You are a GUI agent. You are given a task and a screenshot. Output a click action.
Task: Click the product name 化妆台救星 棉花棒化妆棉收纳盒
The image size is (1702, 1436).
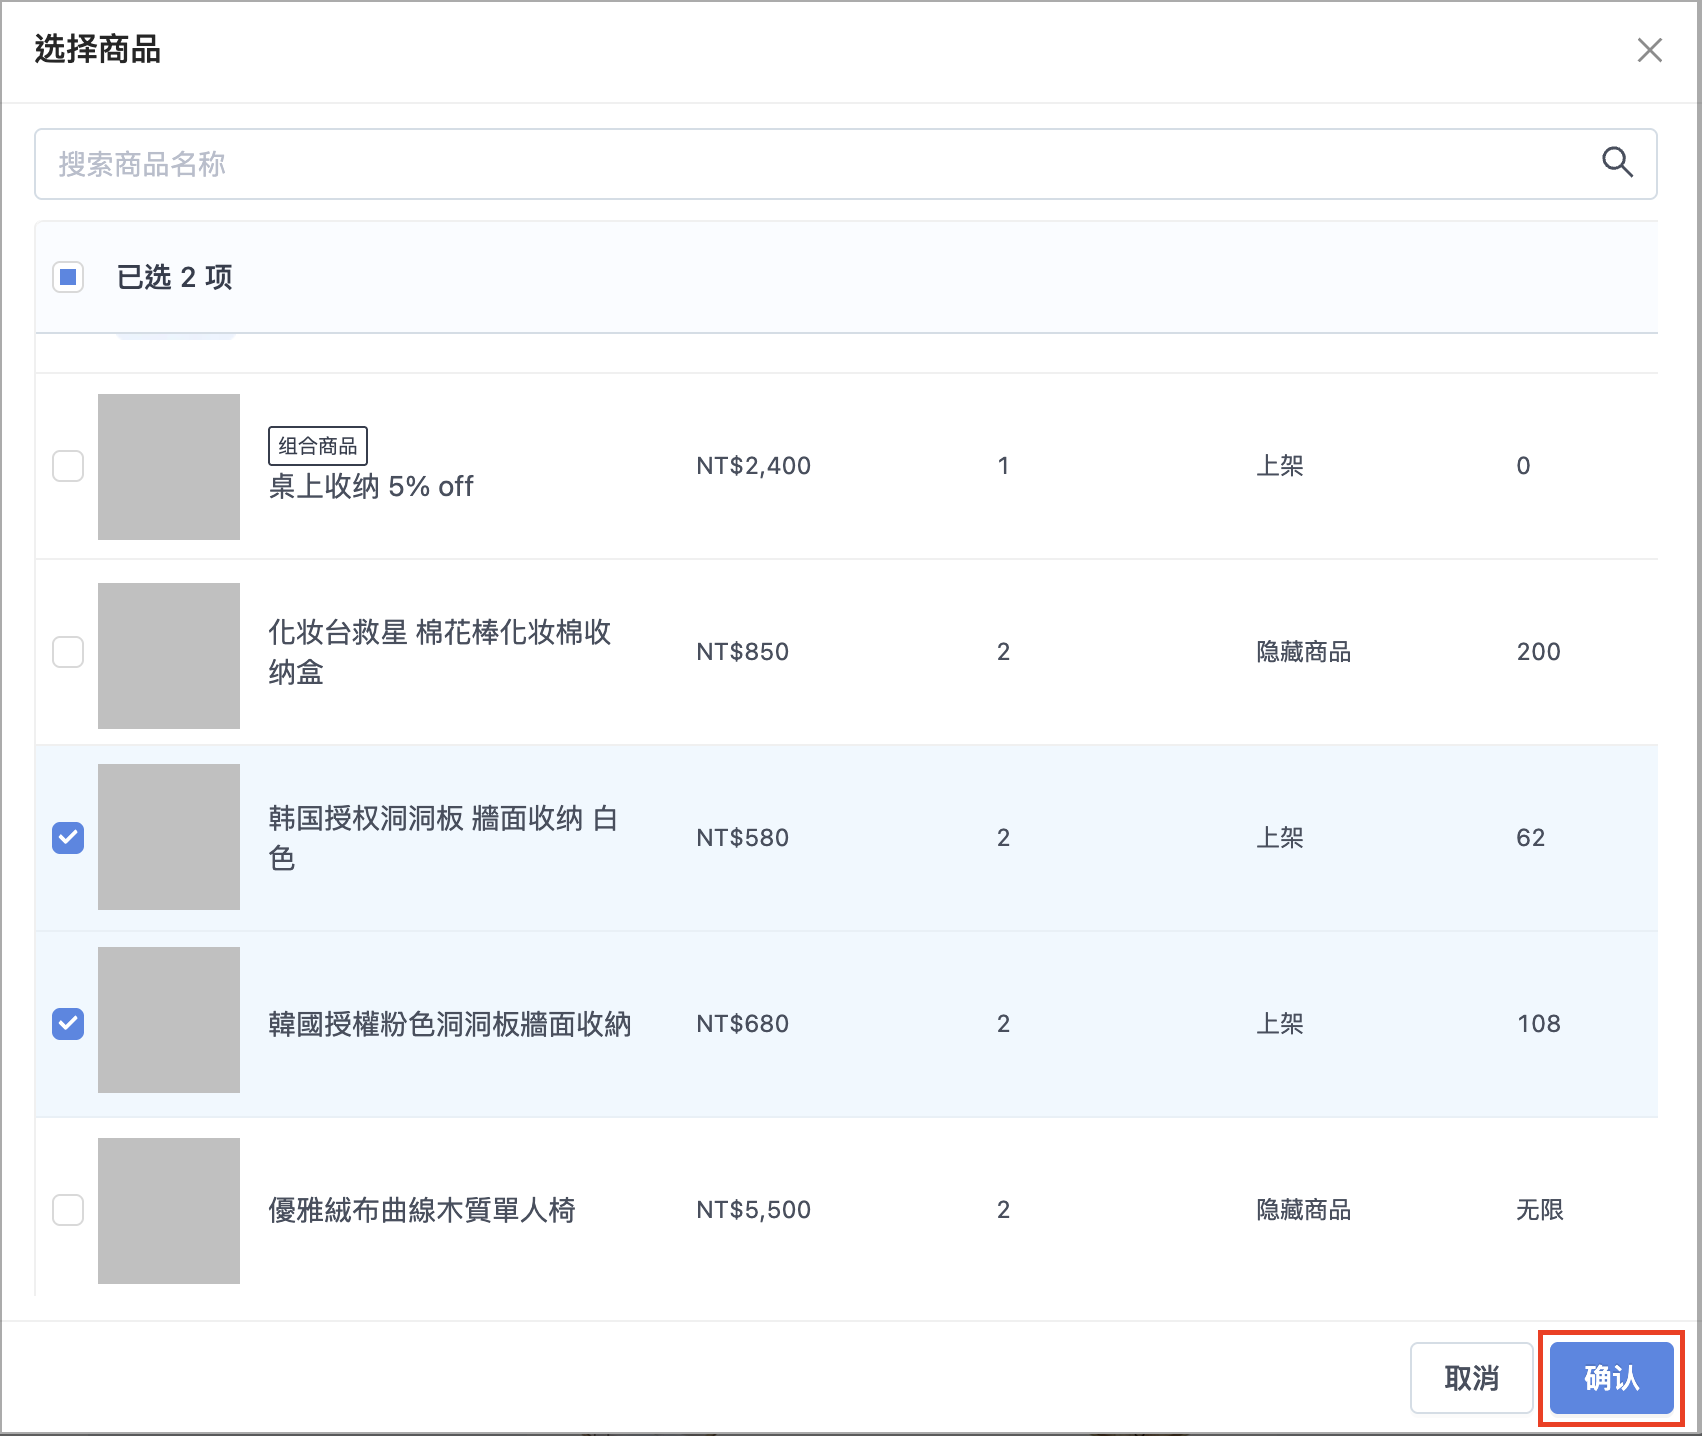pos(440,652)
